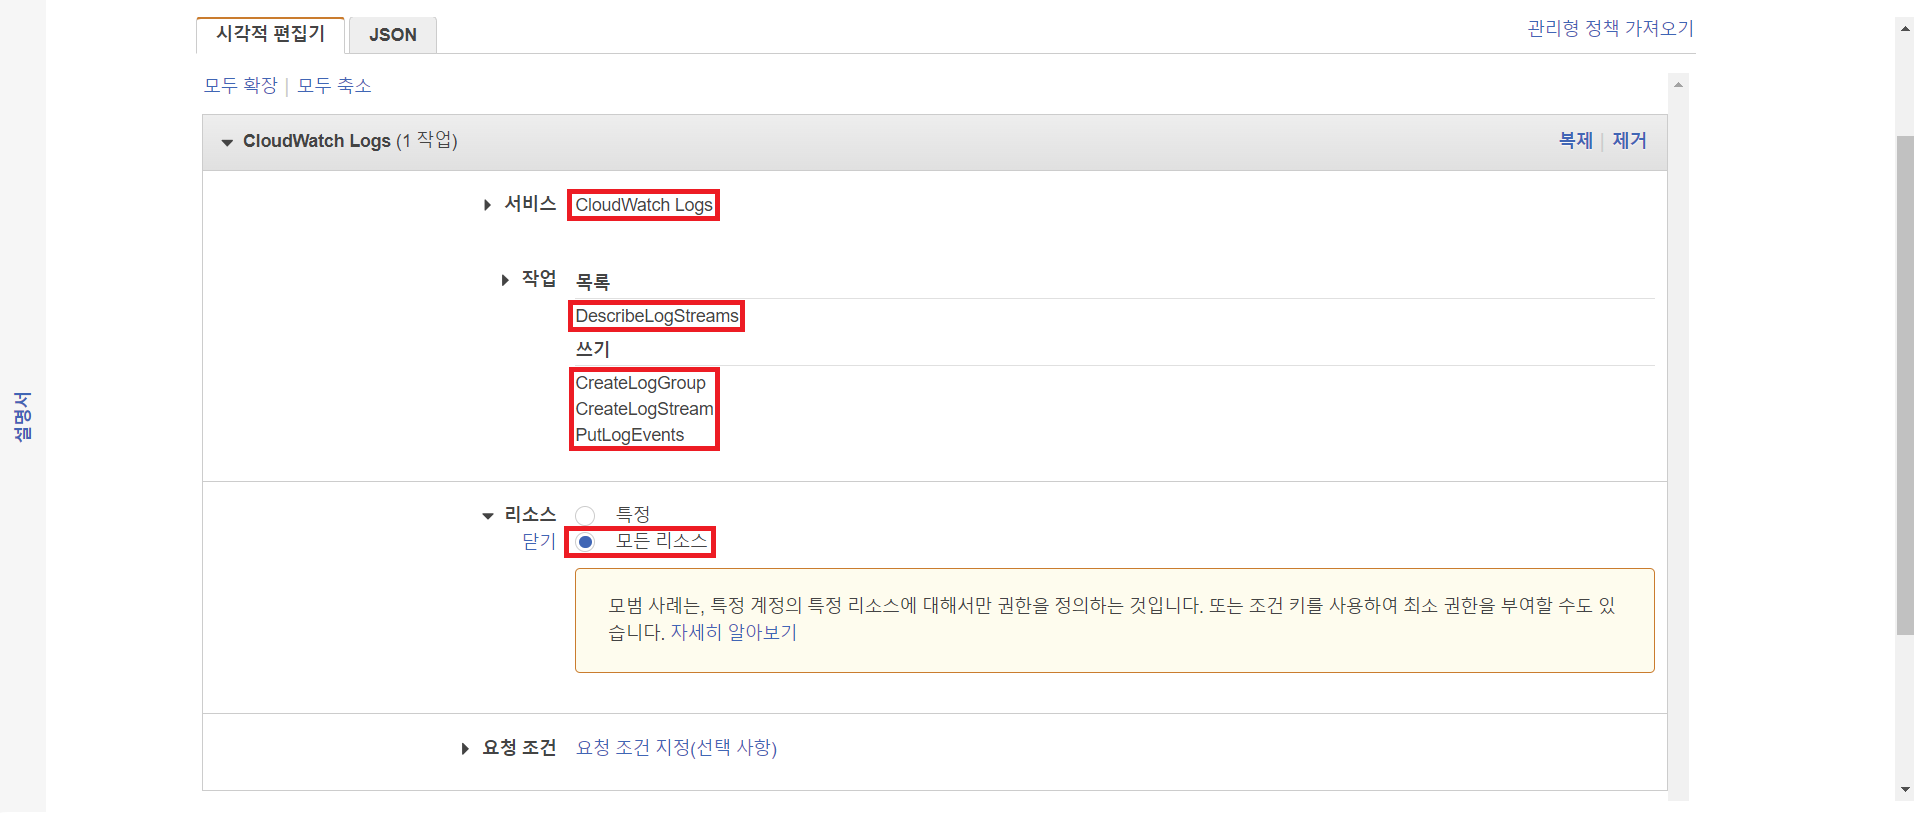1914x813 pixels.
Task: Collapse the 리소스 row arrow
Action: click(x=488, y=516)
